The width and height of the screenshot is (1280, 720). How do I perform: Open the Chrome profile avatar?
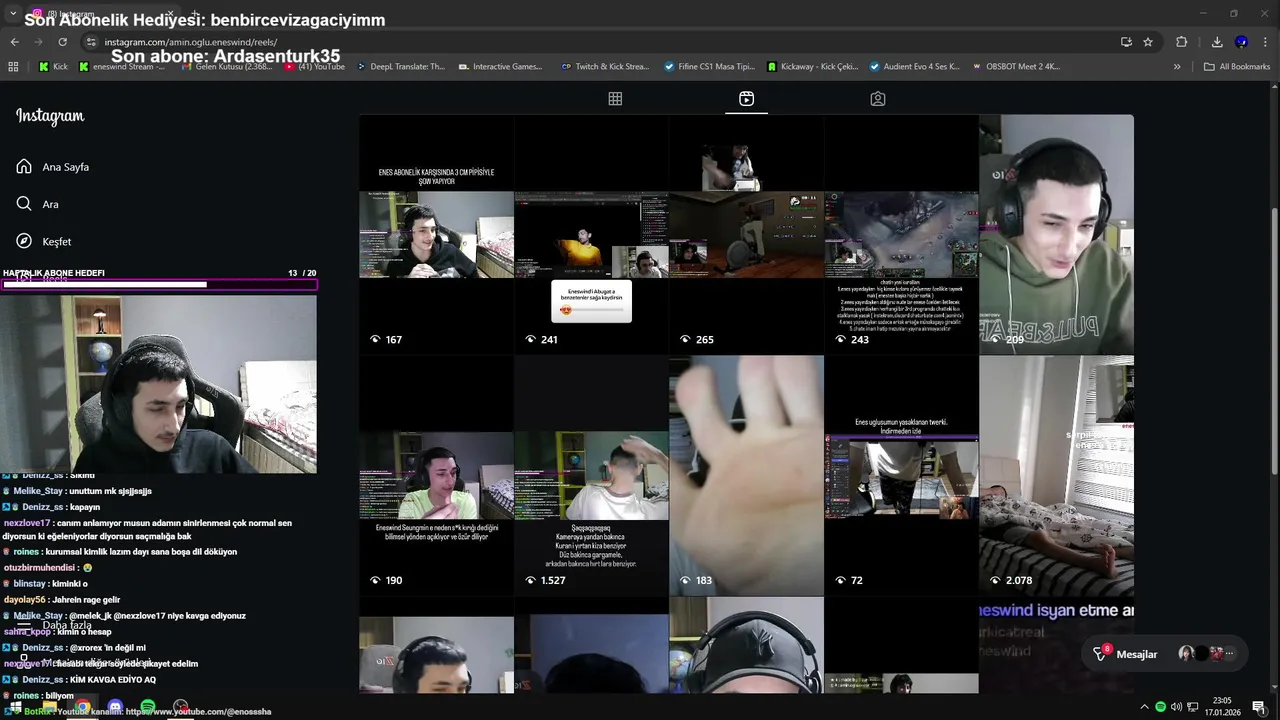click(x=1241, y=42)
